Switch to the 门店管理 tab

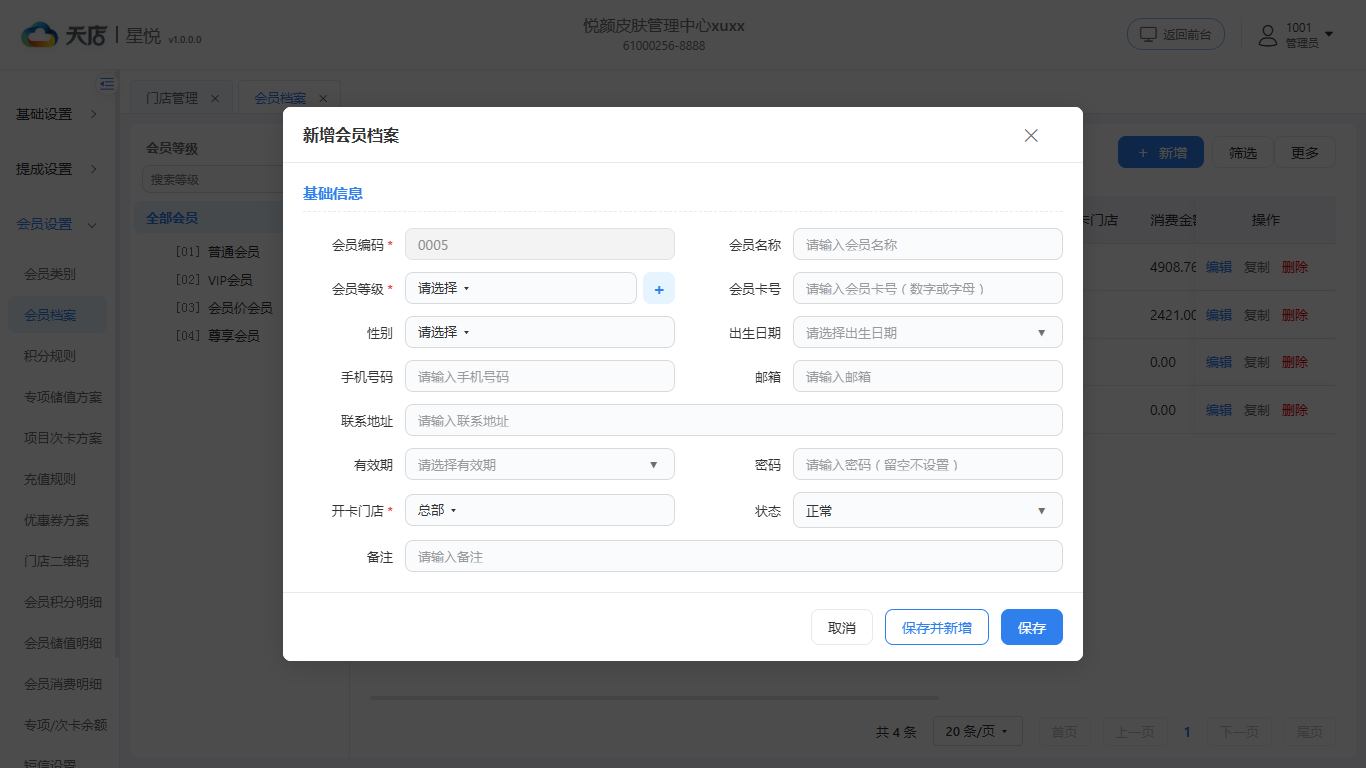pyautogui.click(x=172, y=98)
